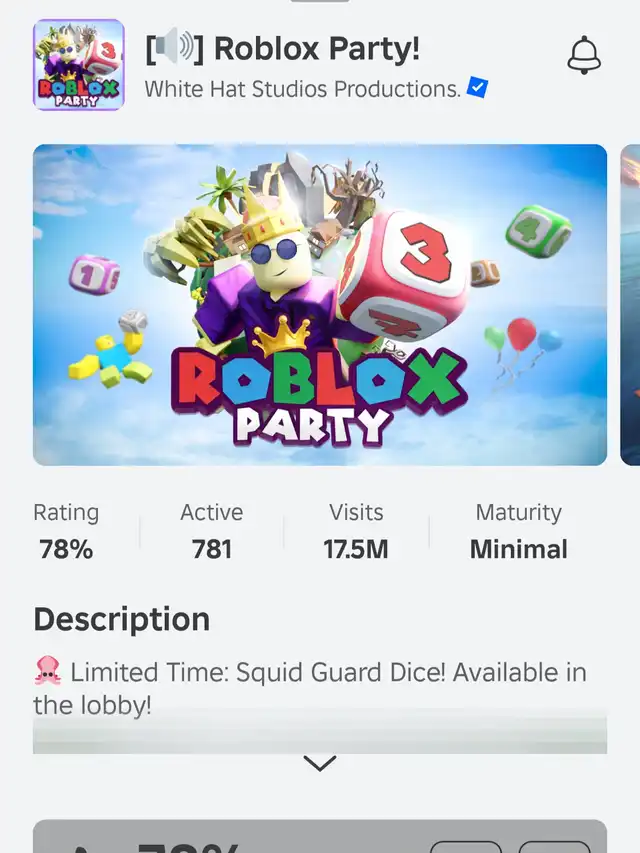Tap the Rating 78% stat
Screen dimensions: 640x853
click(x=66, y=531)
